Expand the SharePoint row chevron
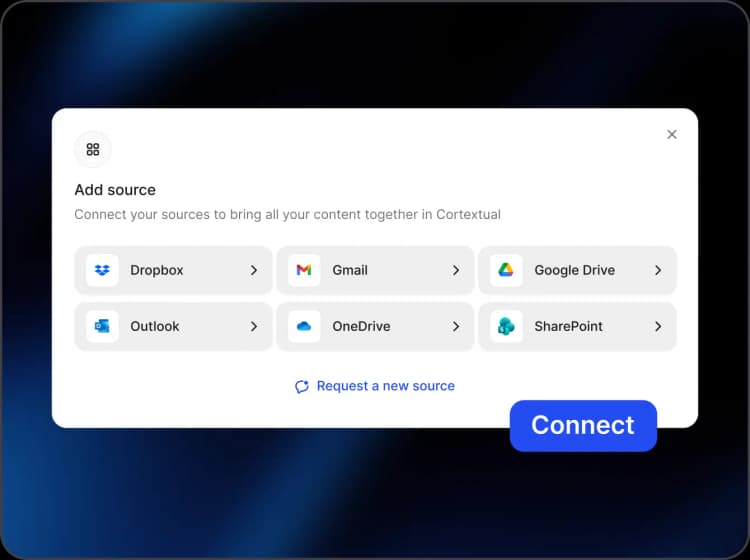Image resolution: width=750 pixels, height=560 pixels. click(658, 326)
